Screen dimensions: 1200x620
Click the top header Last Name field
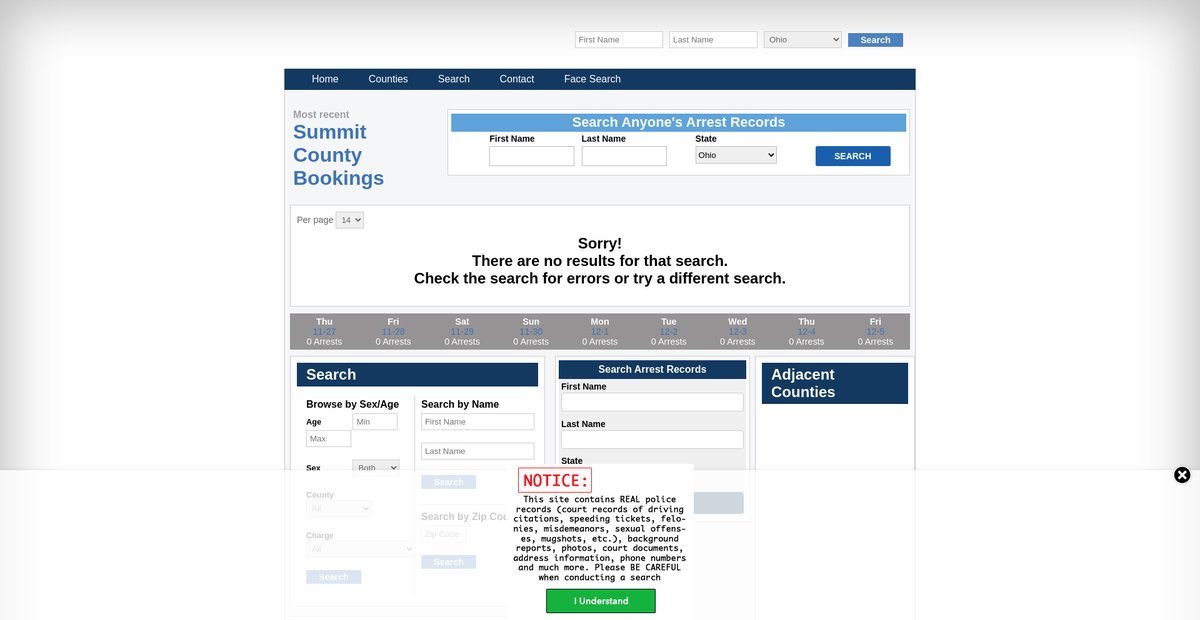[x=713, y=40]
